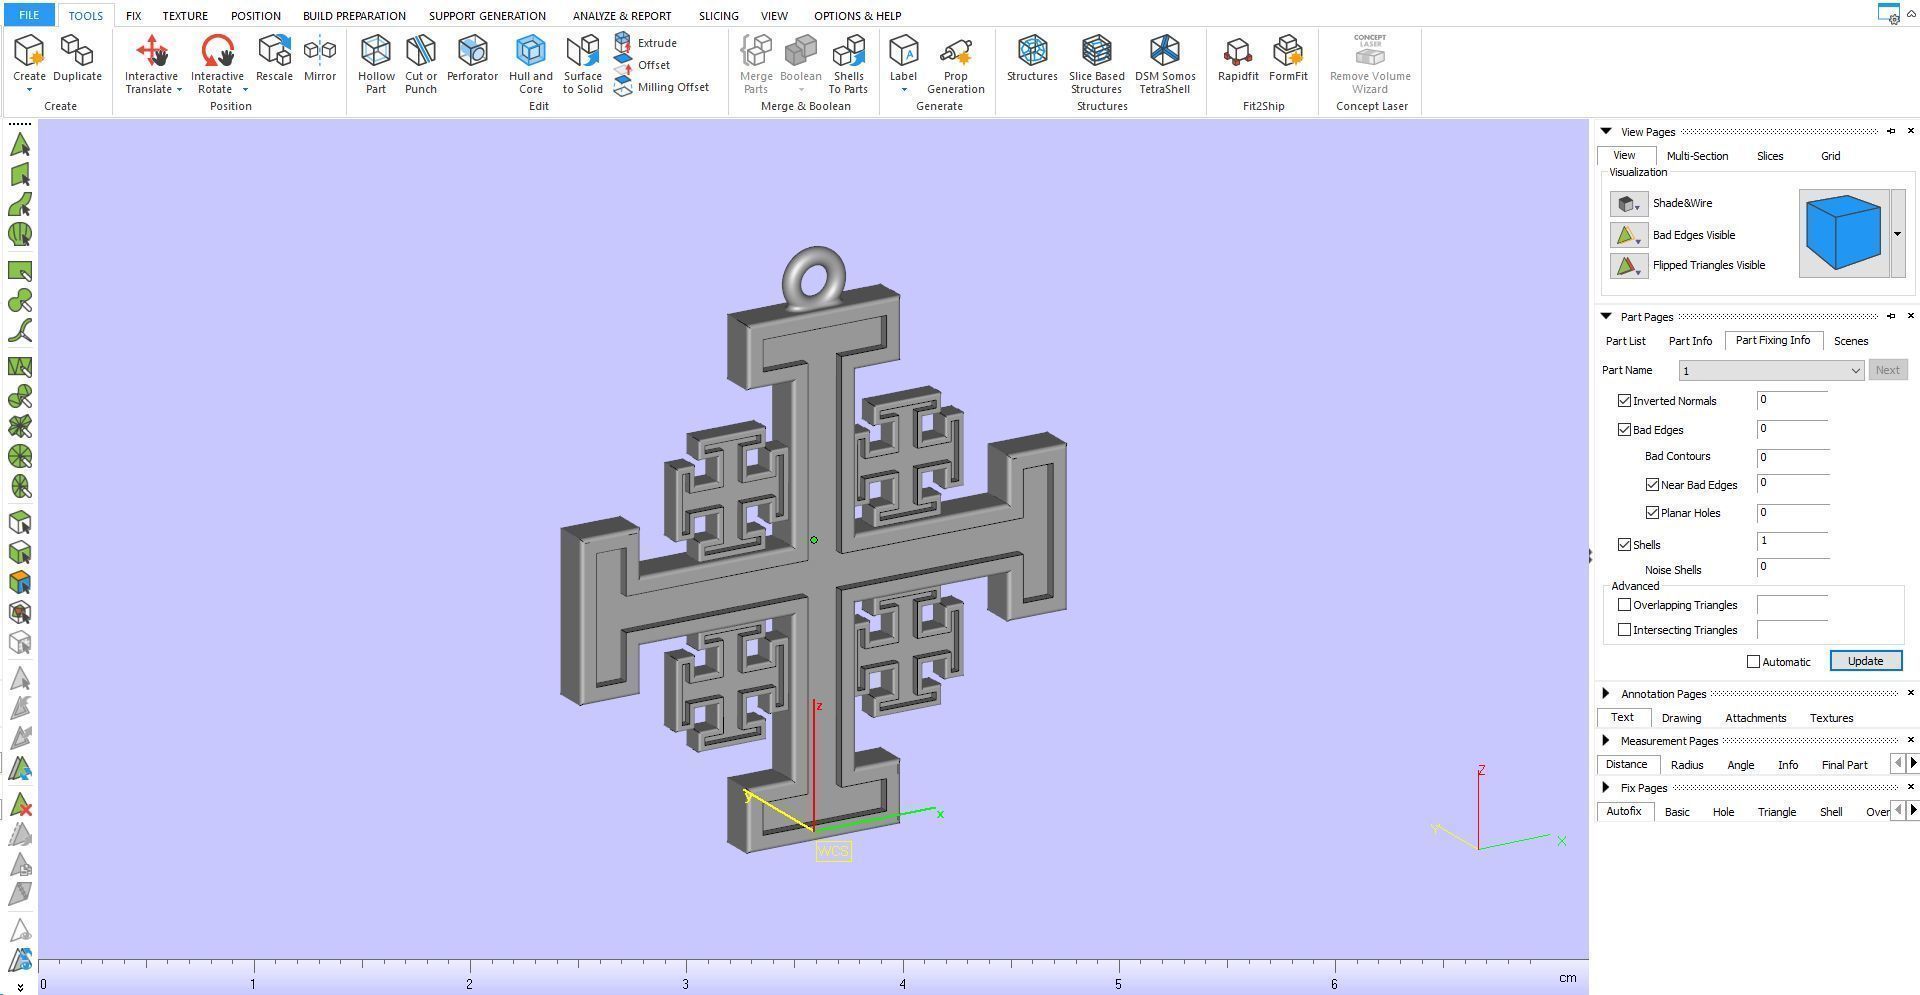
Task: Toggle the Near Bad Edges checkbox
Action: coord(1652,485)
